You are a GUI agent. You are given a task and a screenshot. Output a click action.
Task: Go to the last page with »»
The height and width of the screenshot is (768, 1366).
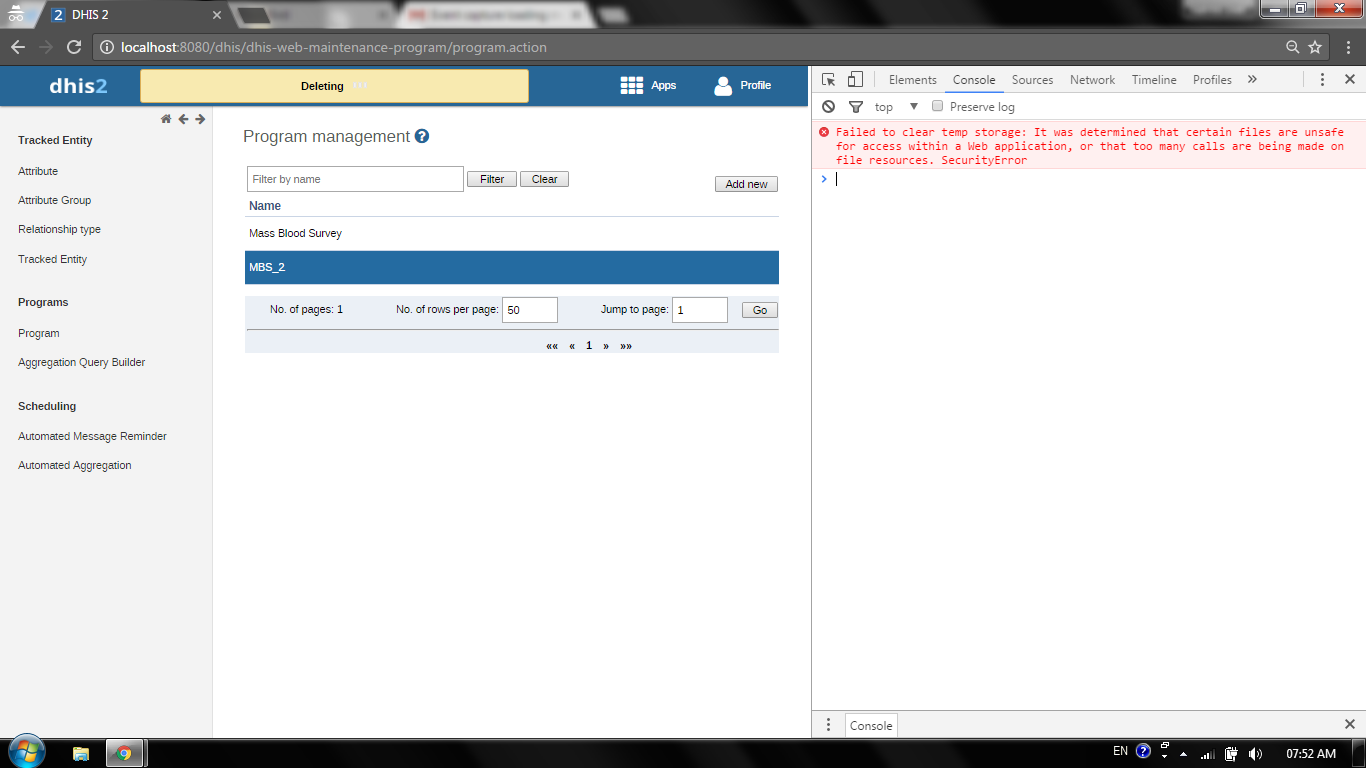(626, 346)
